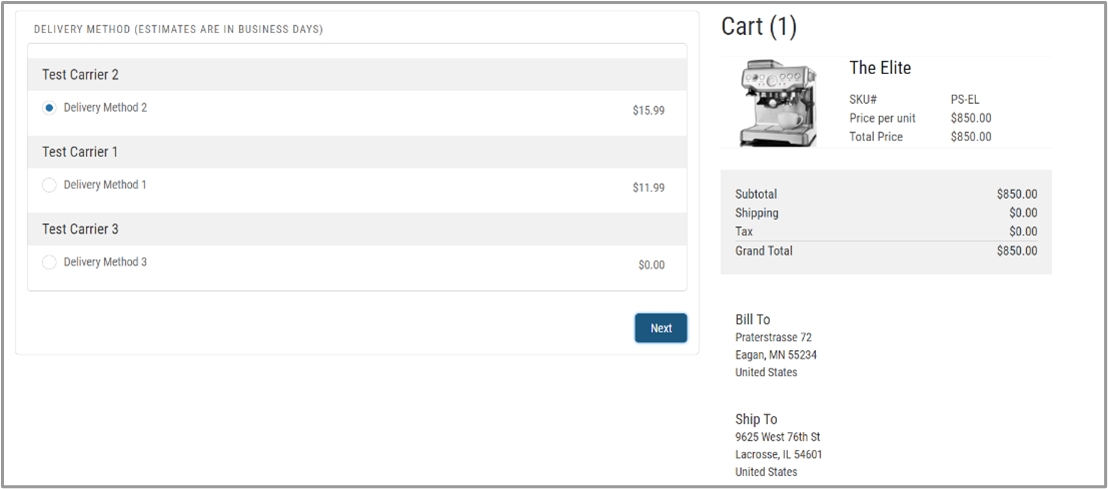The image size is (1108, 489).
Task: Click the Cart (1) heading
Action: [759, 27]
